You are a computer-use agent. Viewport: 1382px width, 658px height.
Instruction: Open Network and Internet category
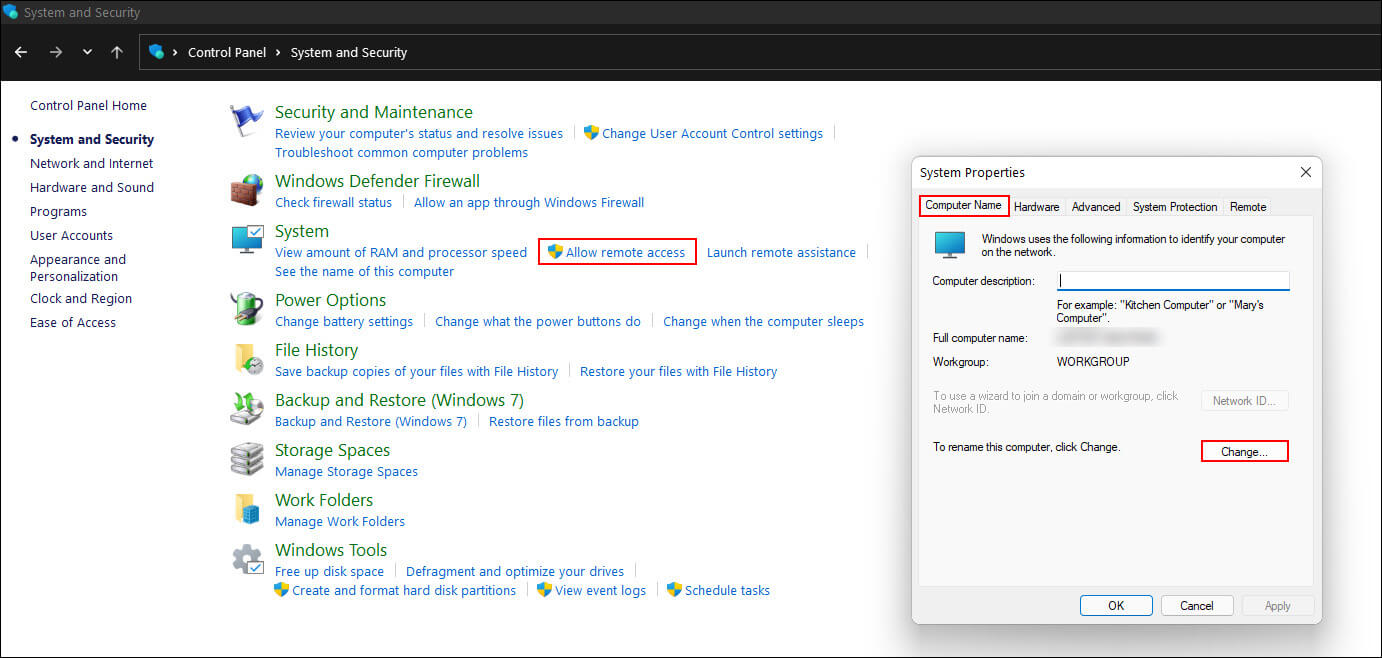click(x=92, y=164)
